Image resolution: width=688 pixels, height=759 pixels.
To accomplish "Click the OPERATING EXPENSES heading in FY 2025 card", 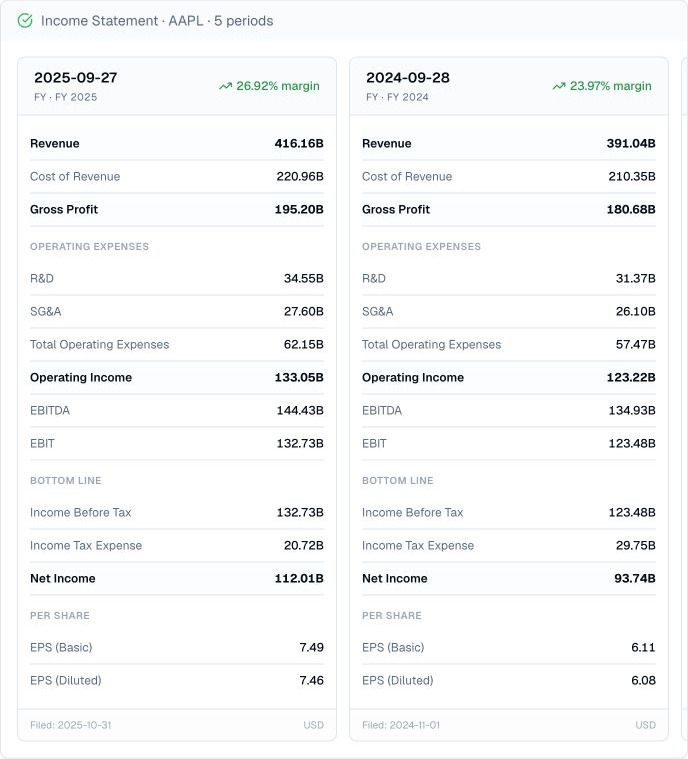I will [x=90, y=246].
